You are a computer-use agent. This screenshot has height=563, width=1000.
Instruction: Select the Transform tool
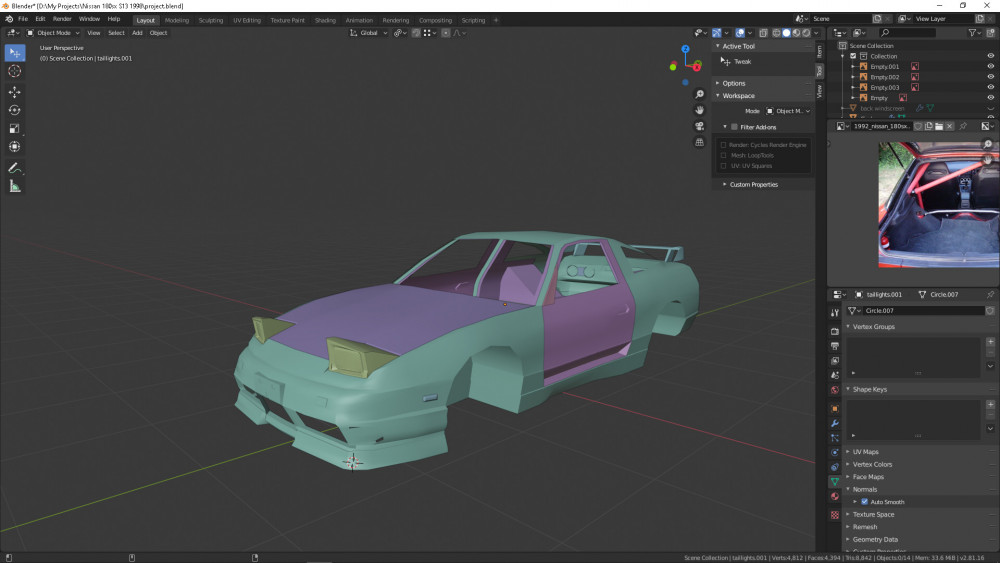click(15, 147)
